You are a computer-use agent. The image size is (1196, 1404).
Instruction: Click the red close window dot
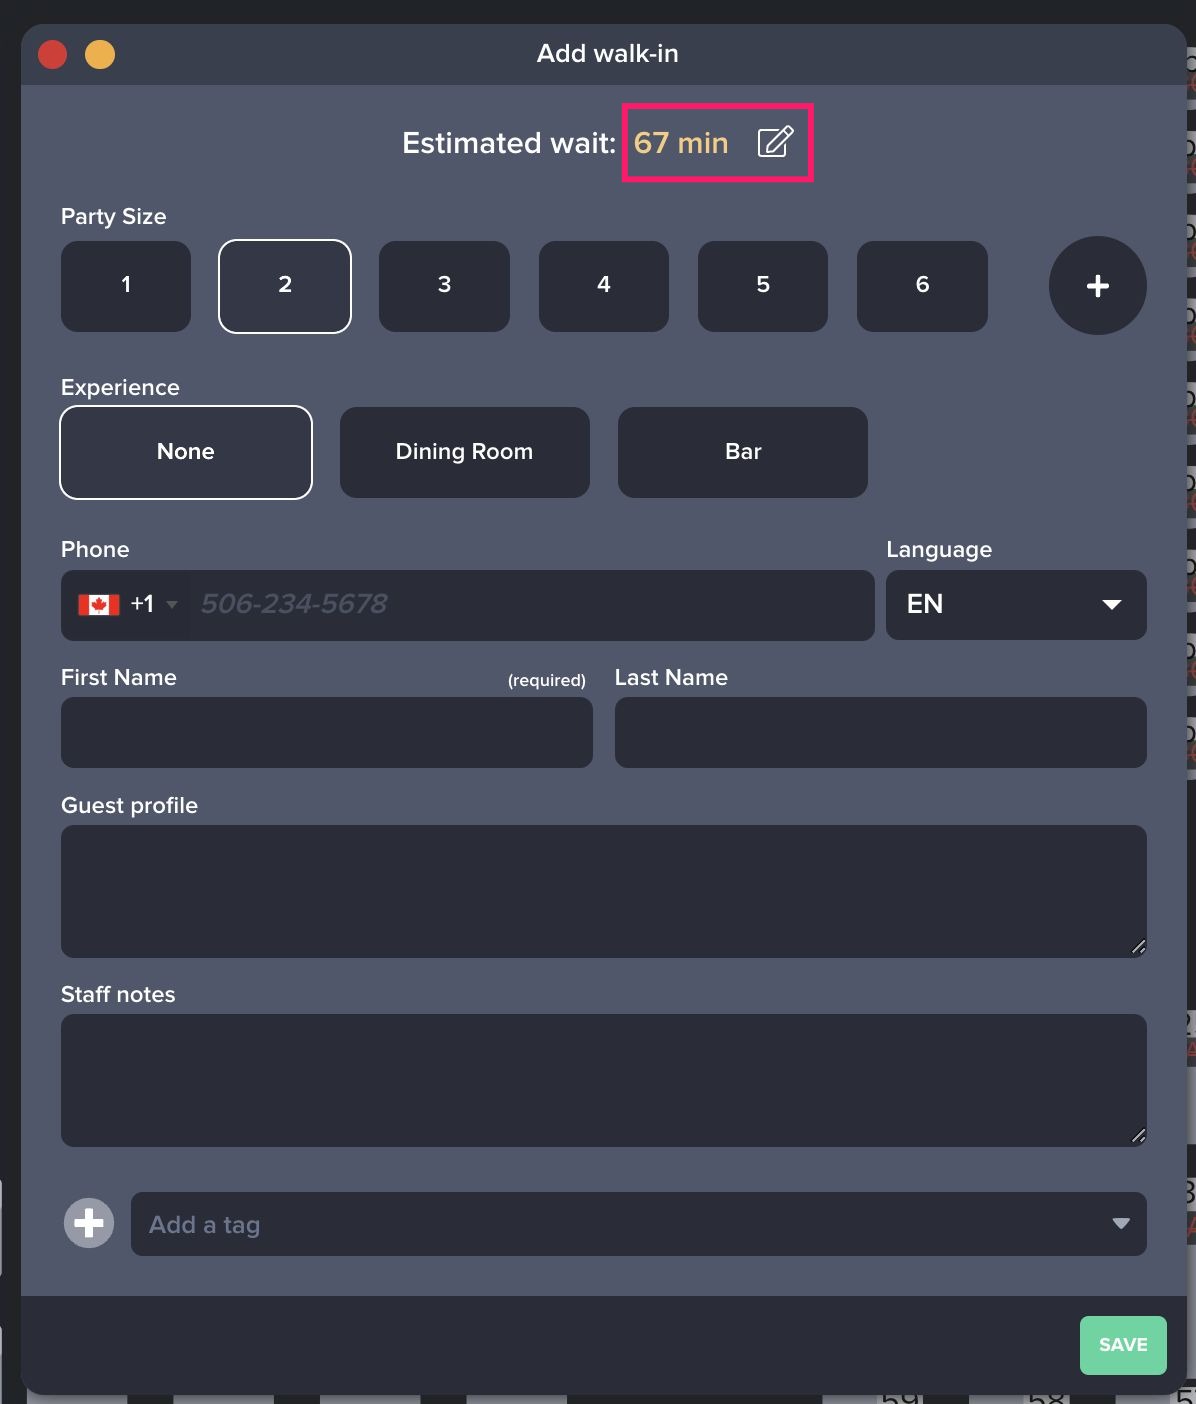(x=52, y=54)
